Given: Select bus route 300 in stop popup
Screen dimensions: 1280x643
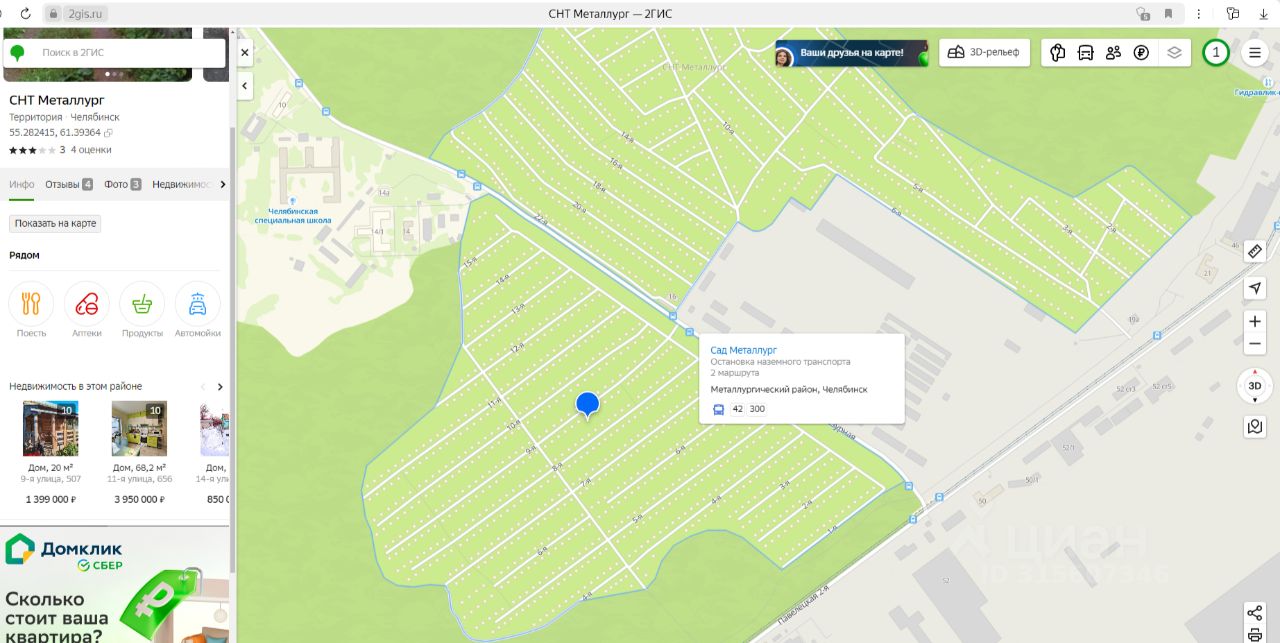Looking at the screenshot, I should point(757,409).
